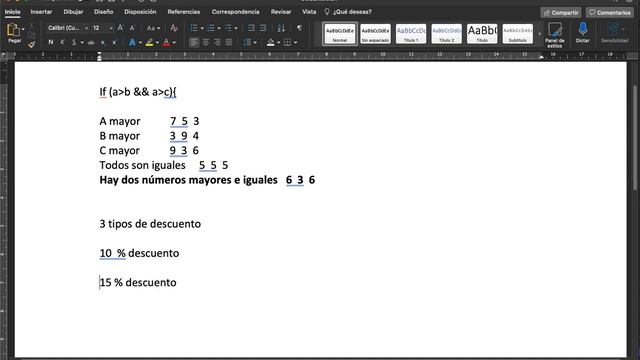Open the font size 12 dropdown
The height and width of the screenshot is (360, 640).
(x=111, y=28)
